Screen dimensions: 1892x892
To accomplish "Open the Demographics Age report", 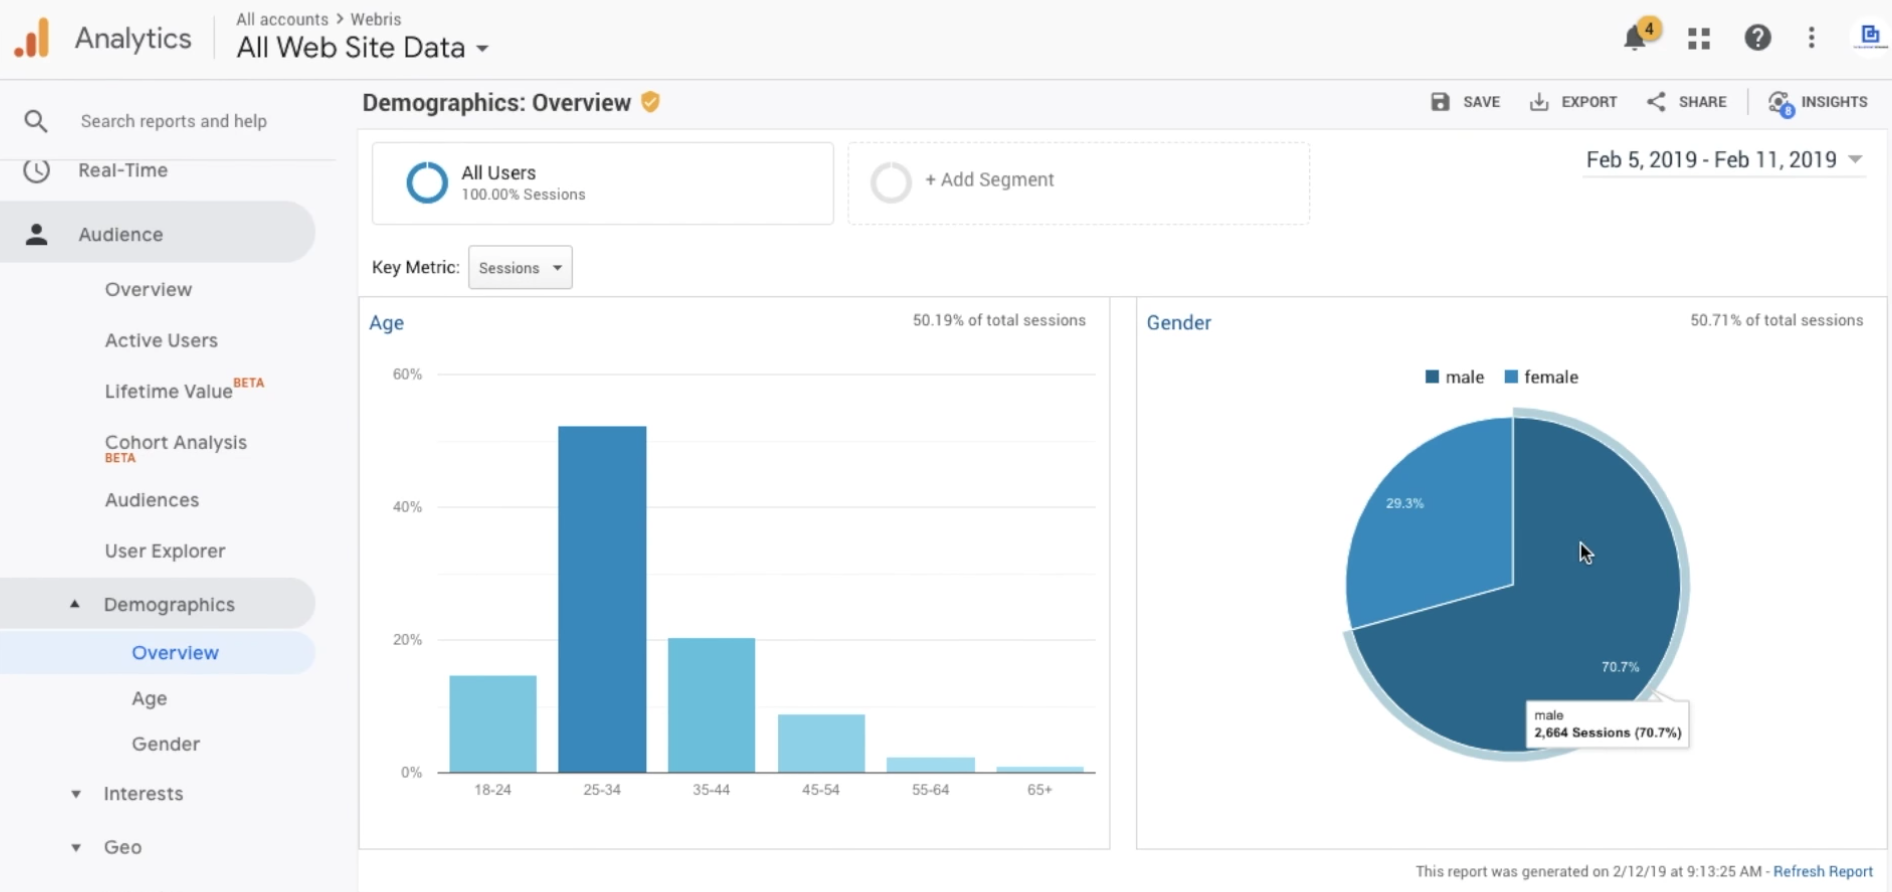I will pyautogui.click(x=149, y=699).
